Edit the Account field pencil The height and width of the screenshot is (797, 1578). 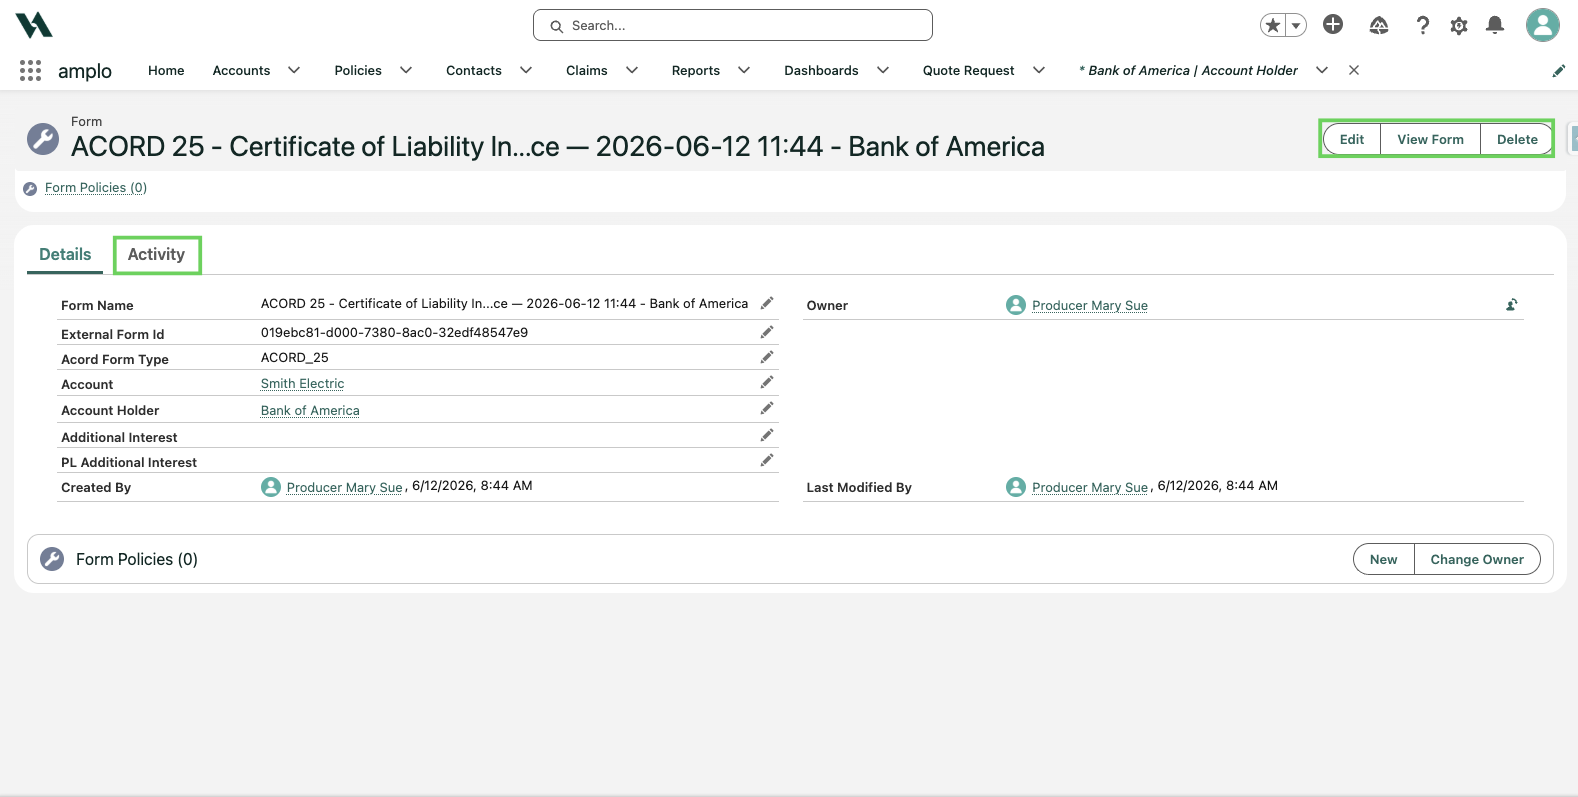(x=767, y=382)
